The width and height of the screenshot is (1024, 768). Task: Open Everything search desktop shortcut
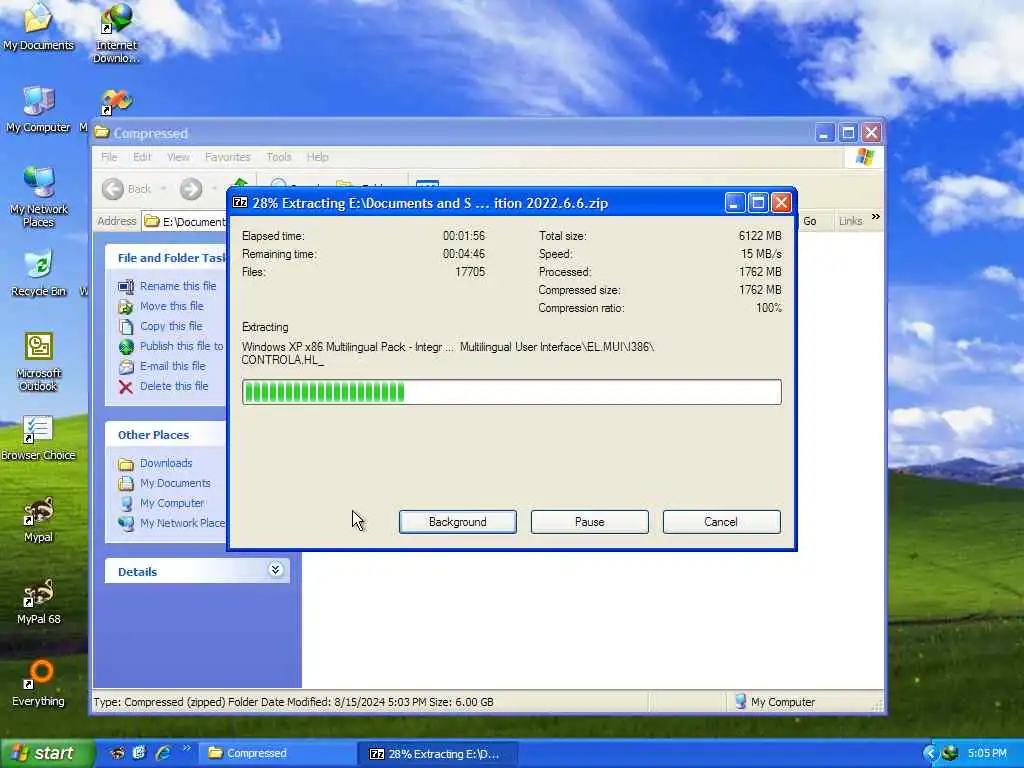point(39,683)
